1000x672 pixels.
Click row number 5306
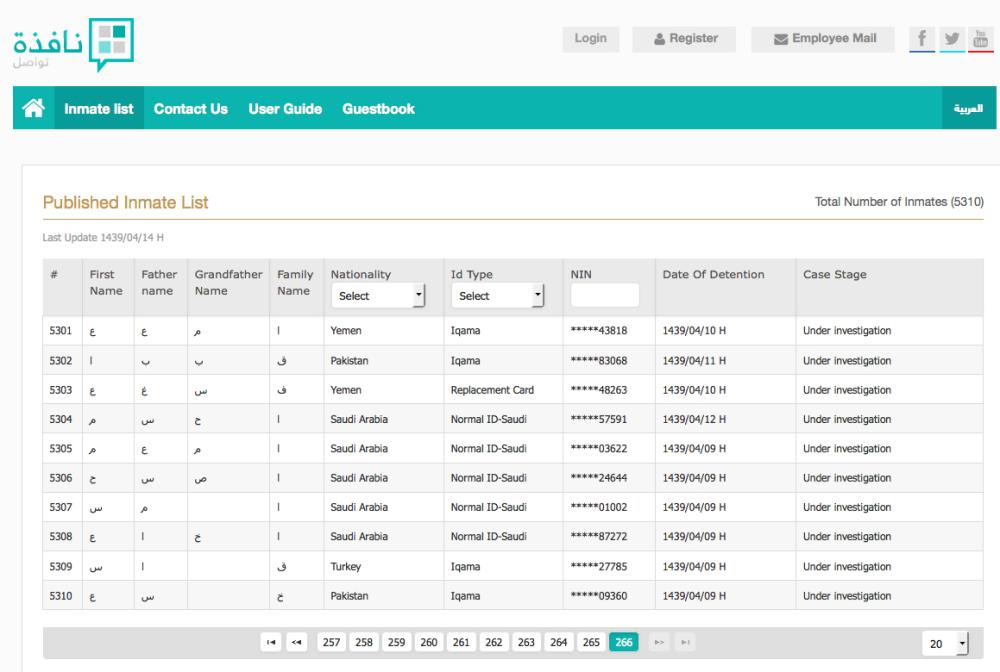[61, 478]
